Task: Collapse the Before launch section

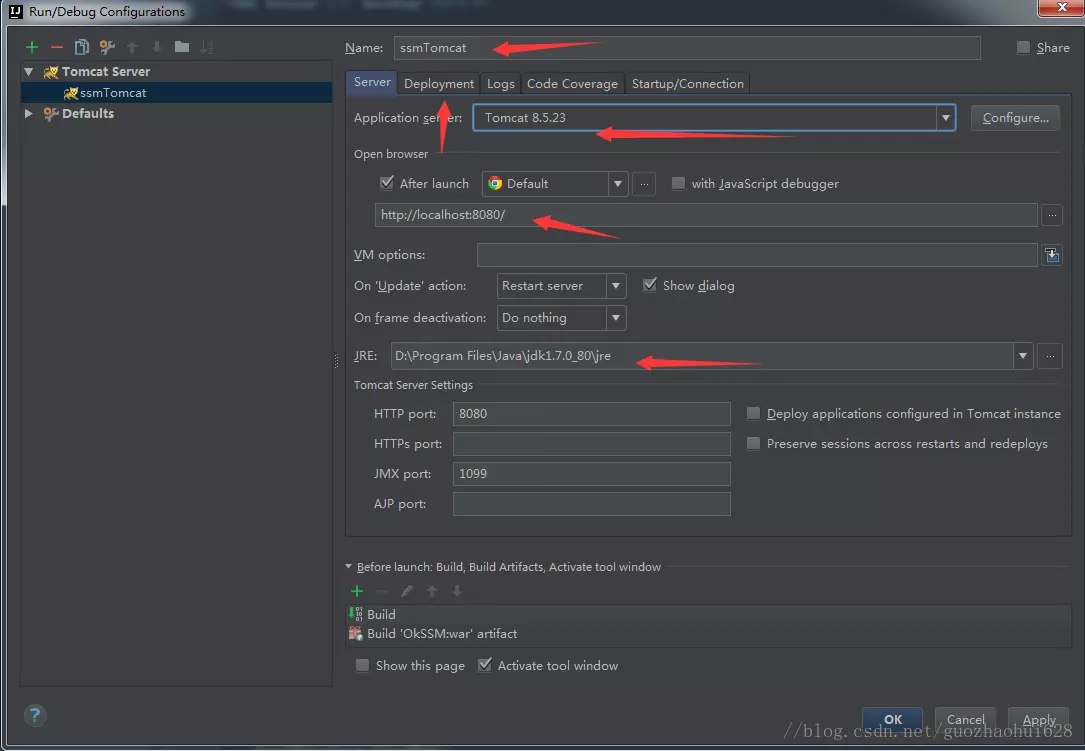Action: (x=349, y=566)
